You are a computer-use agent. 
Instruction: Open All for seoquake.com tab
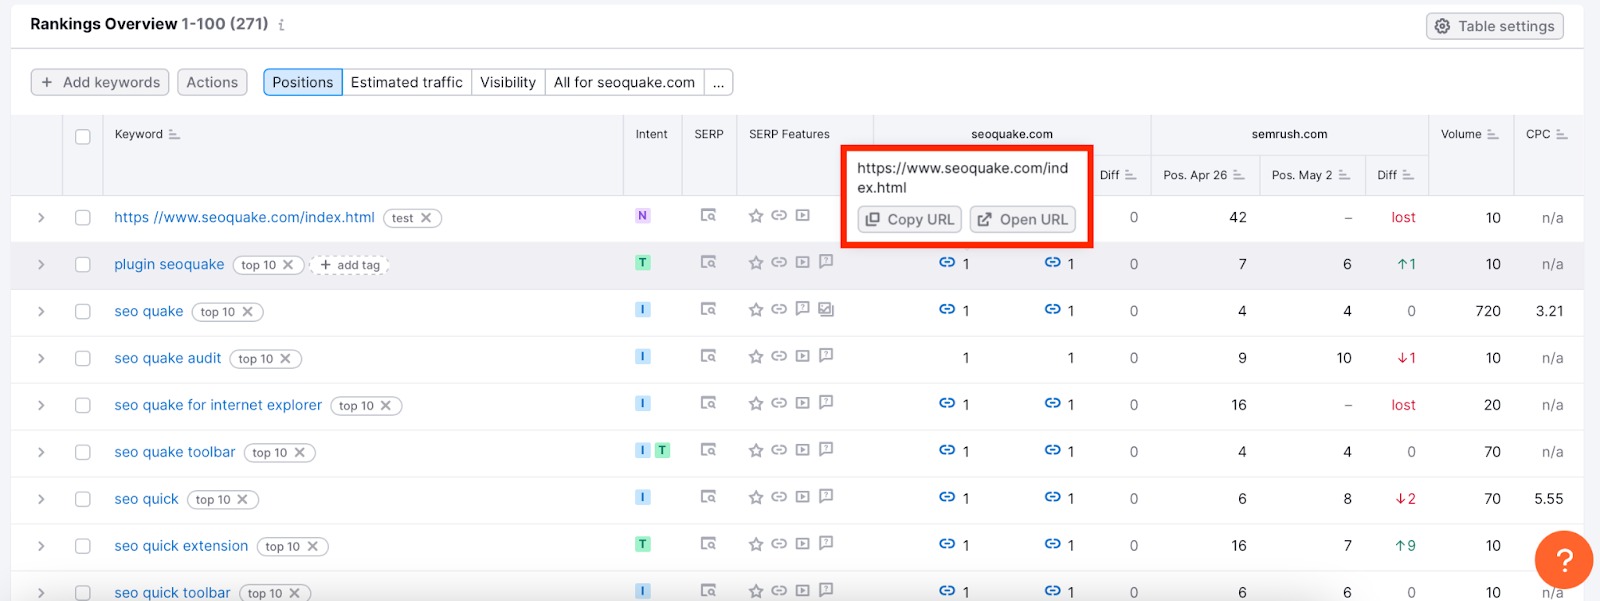point(625,82)
